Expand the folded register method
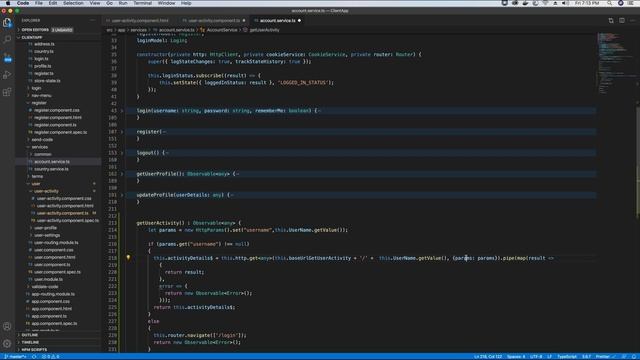Image resolution: width=640 pixels, height=360 pixels. [x=122, y=132]
